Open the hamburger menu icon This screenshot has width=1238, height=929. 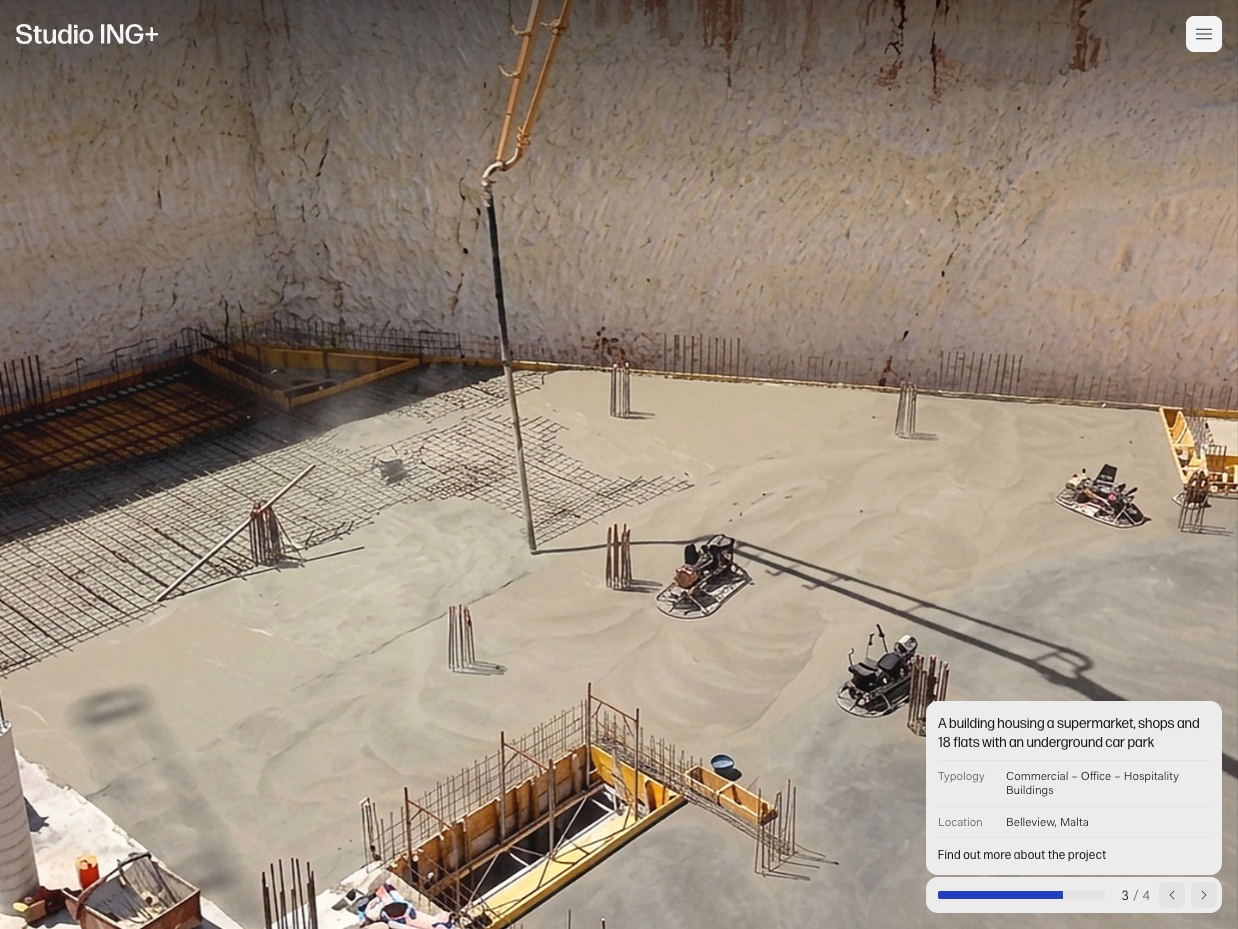click(x=1203, y=34)
